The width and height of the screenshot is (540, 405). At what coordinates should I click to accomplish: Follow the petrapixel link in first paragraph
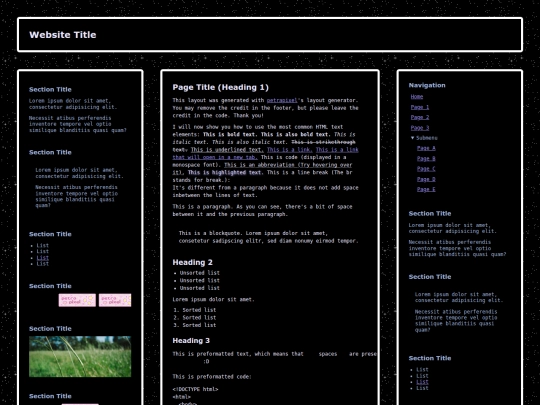(x=282, y=100)
